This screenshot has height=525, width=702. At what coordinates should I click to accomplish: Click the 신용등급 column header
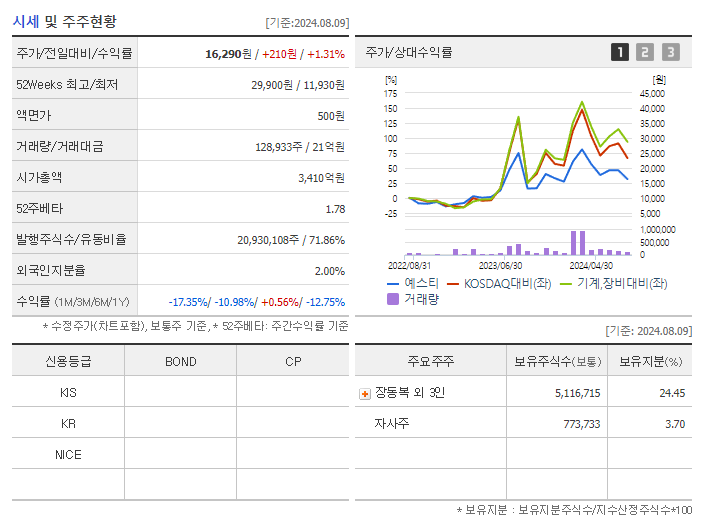point(68,361)
